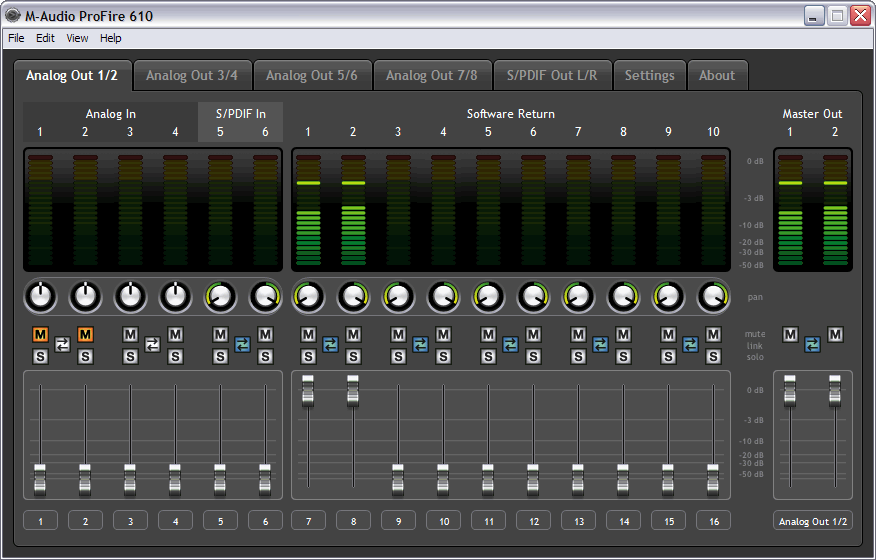Open the File menu
Viewport: 876px width, 560px height.
pyautogui.click(x=16, y=38)
